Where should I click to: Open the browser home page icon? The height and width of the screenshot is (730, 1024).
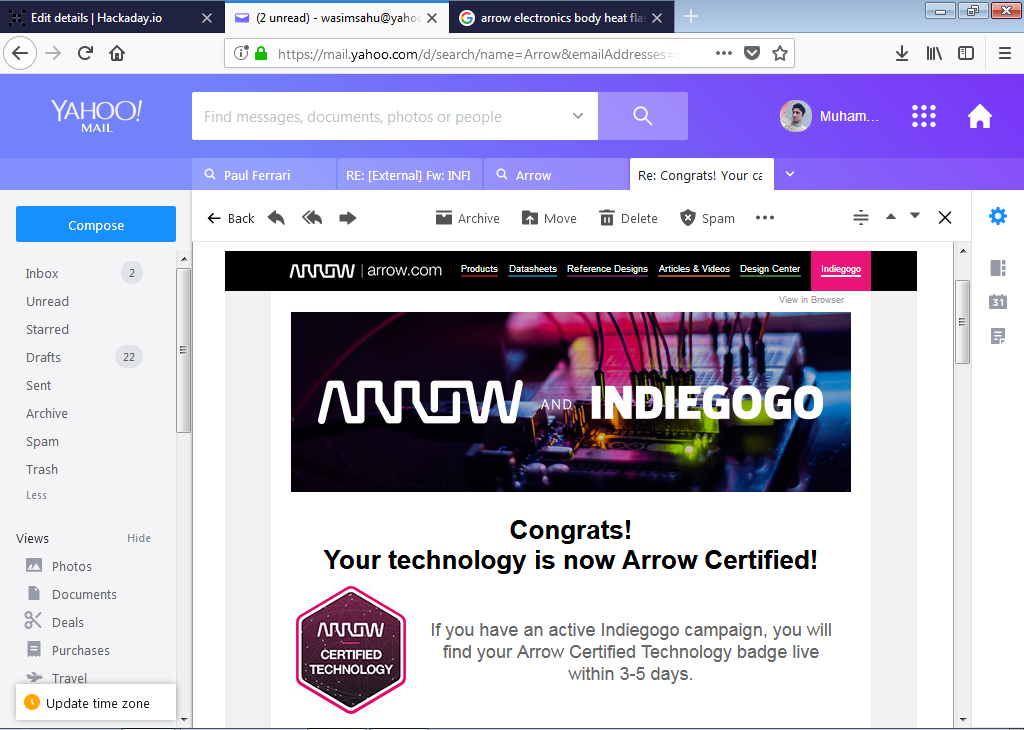(117, 53)
